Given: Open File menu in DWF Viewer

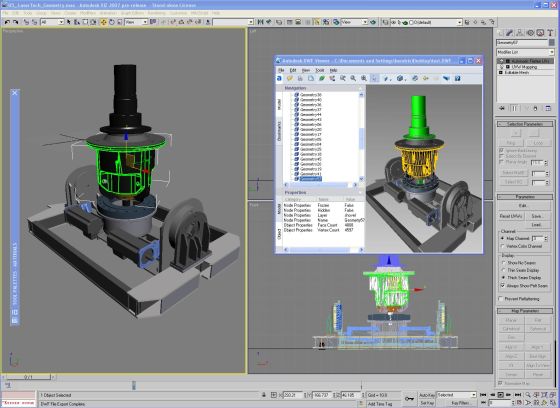Looking at the screenshot, I should (281, 70).
